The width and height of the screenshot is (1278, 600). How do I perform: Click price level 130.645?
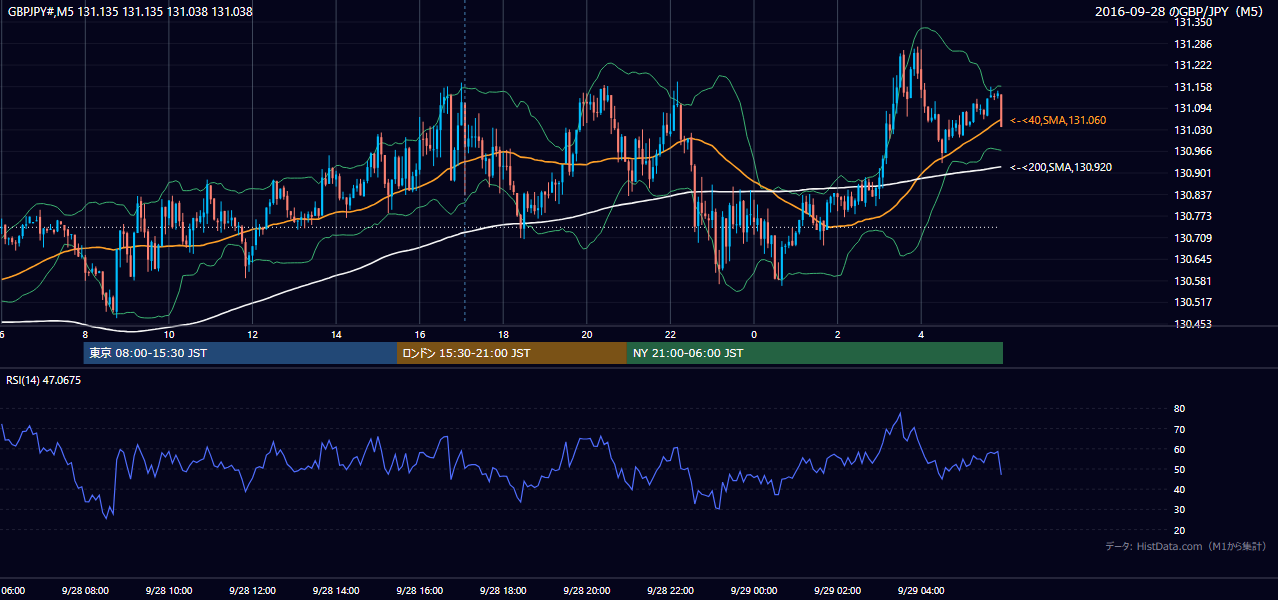click(x=1194, y=259)
